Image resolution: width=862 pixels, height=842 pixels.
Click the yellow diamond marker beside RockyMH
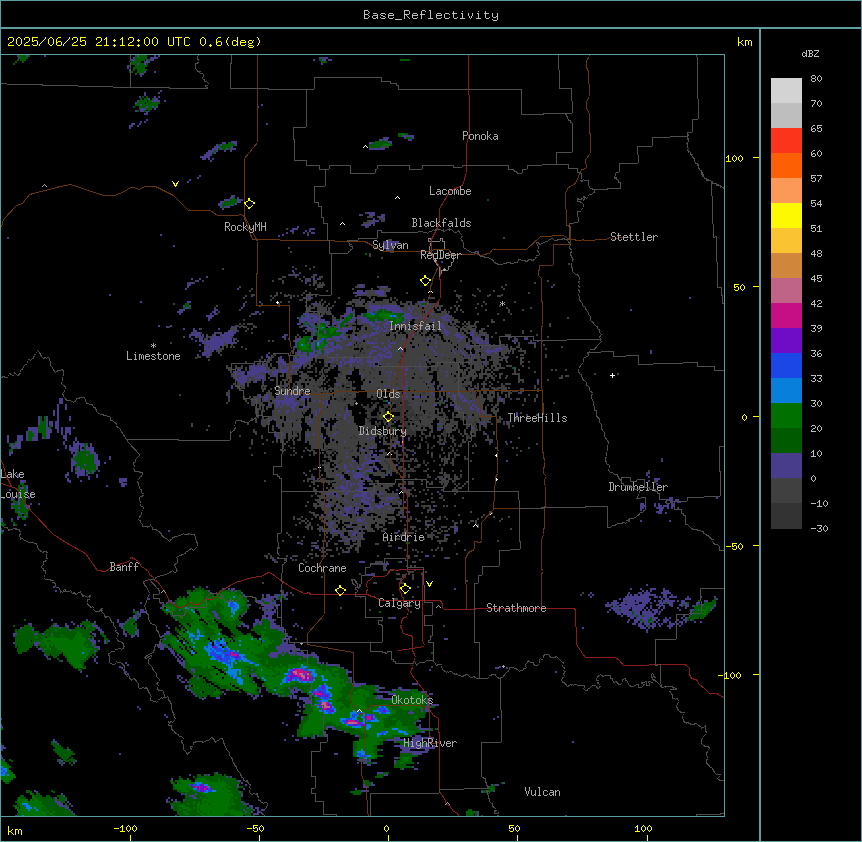[x=250, y=204]
